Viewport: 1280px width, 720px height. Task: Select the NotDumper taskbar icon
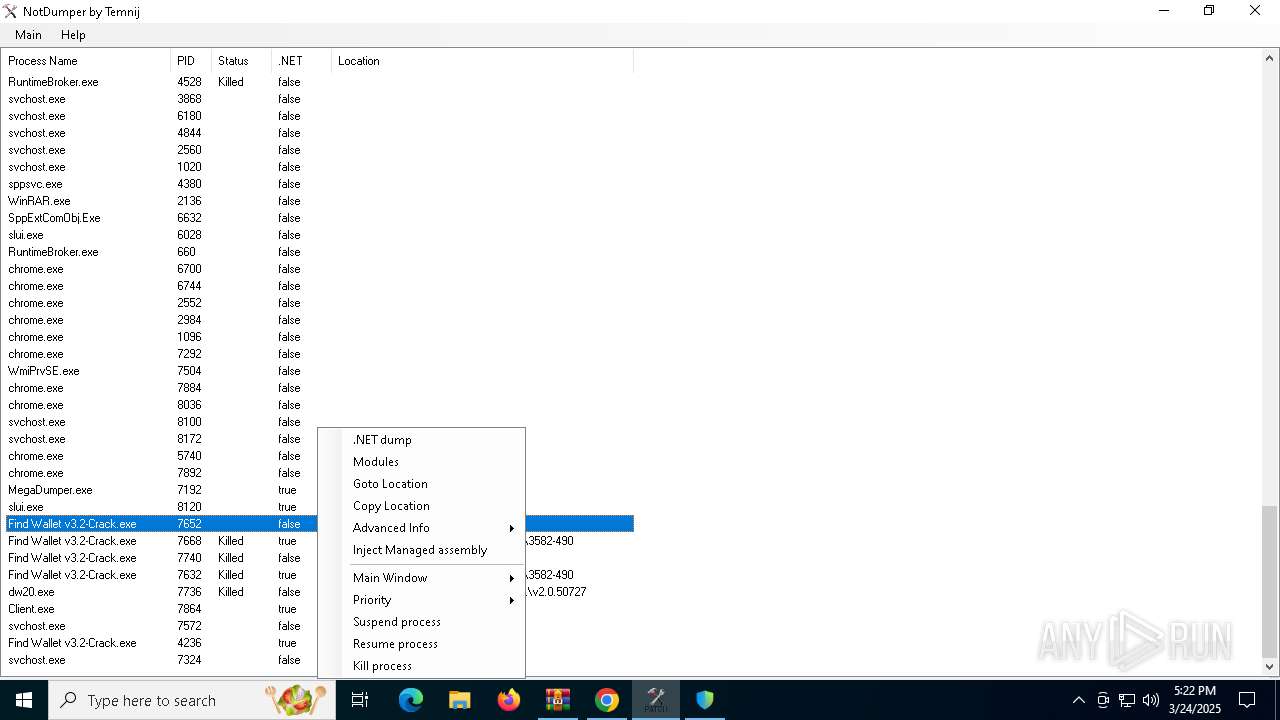(x=656, y=700)
